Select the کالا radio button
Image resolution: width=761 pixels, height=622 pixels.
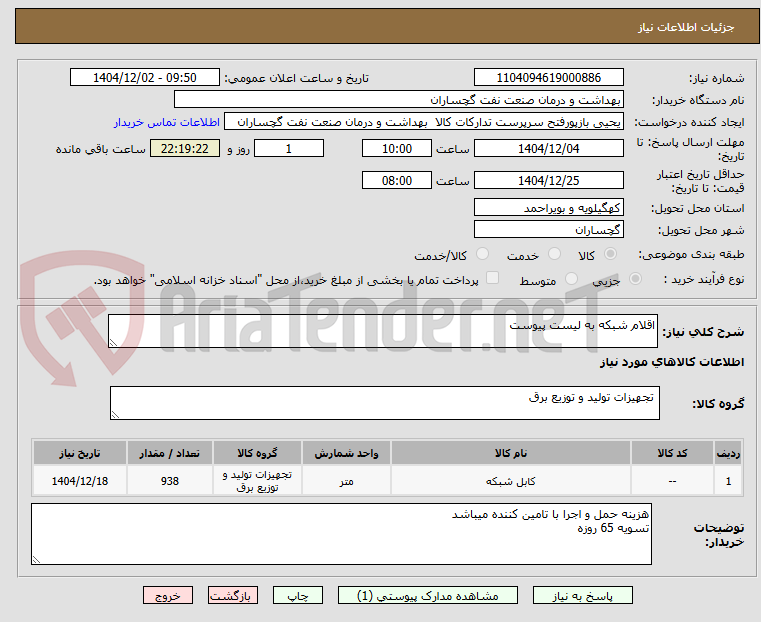click(611, 254)
